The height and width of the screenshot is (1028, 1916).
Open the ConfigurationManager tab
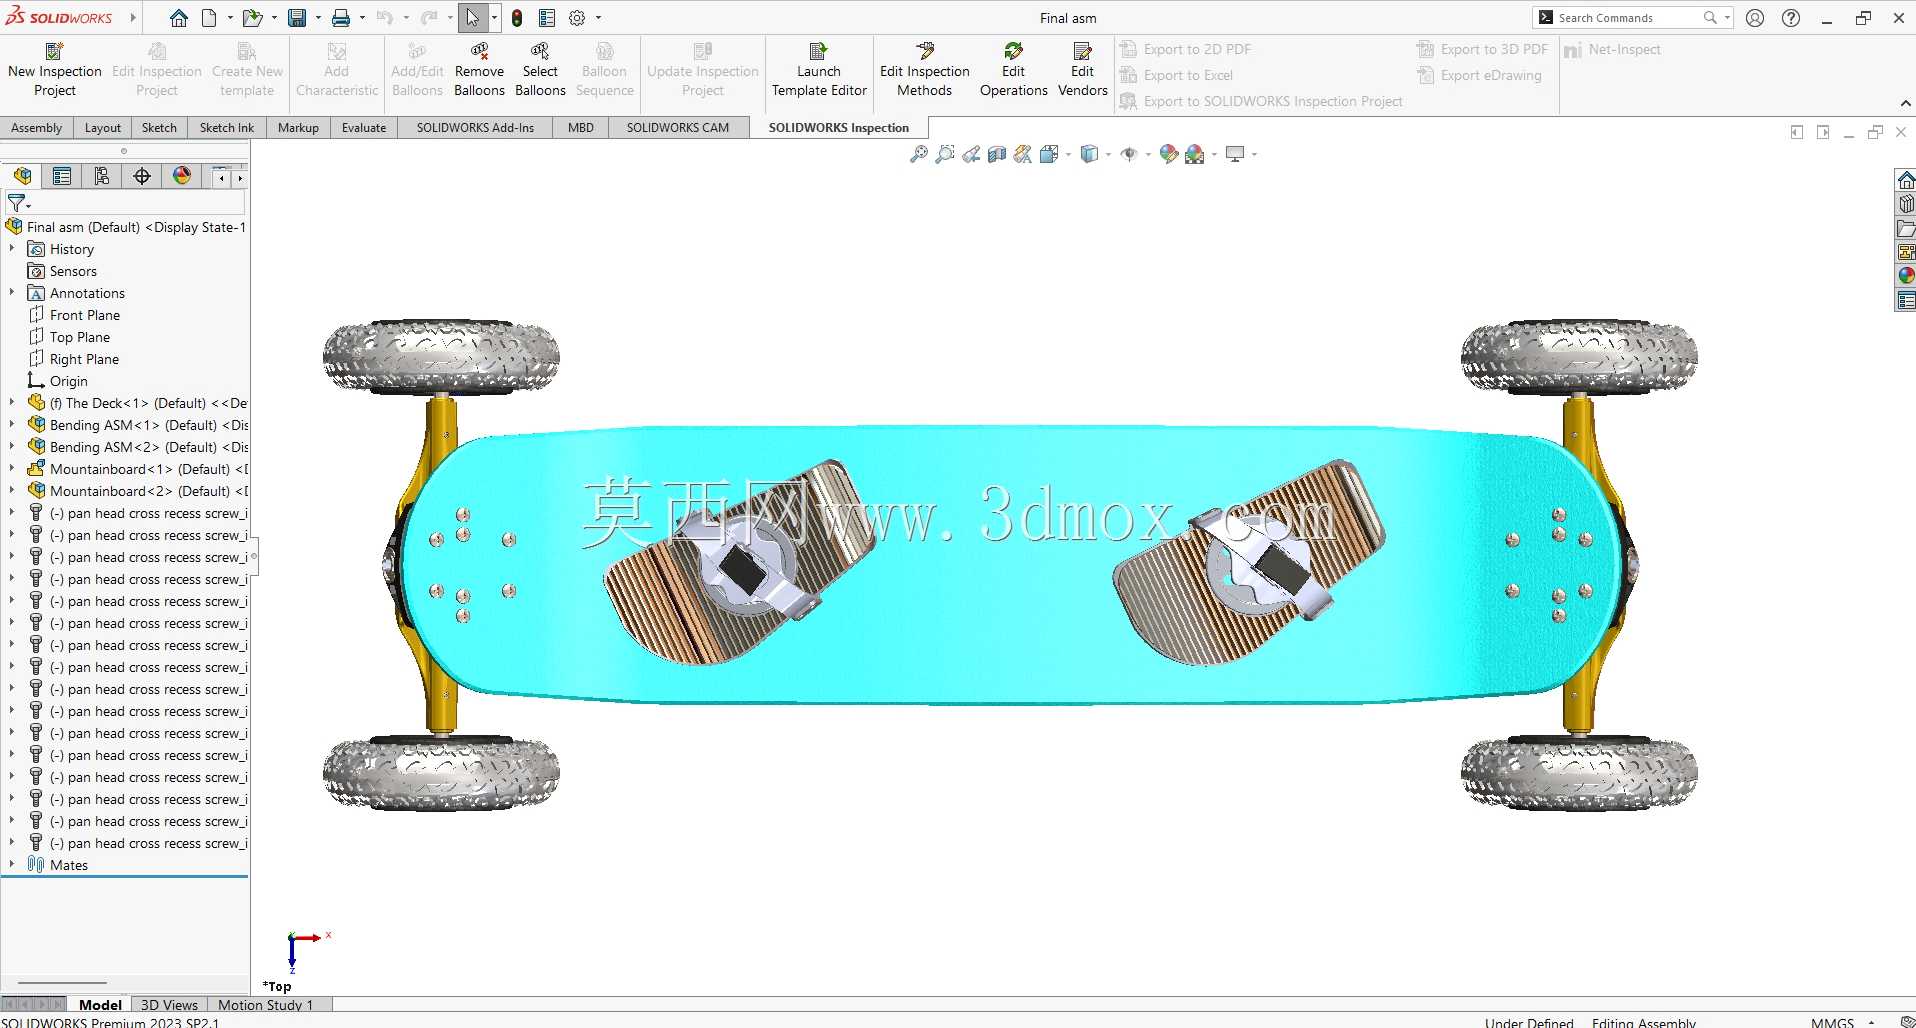[102, 176]
